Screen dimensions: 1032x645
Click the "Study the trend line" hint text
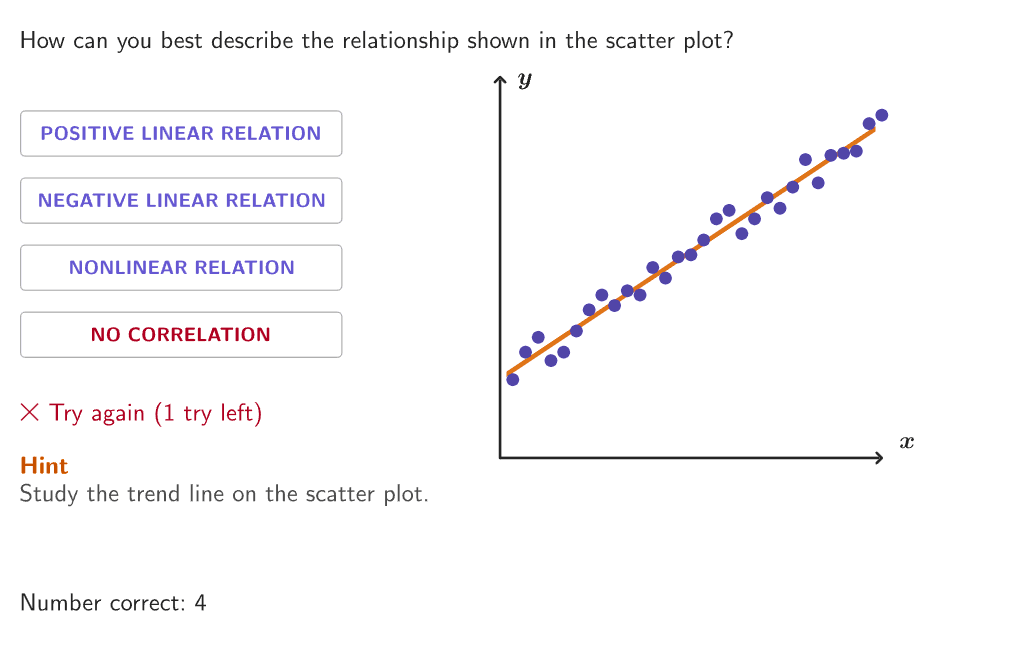tap(224, 494)
